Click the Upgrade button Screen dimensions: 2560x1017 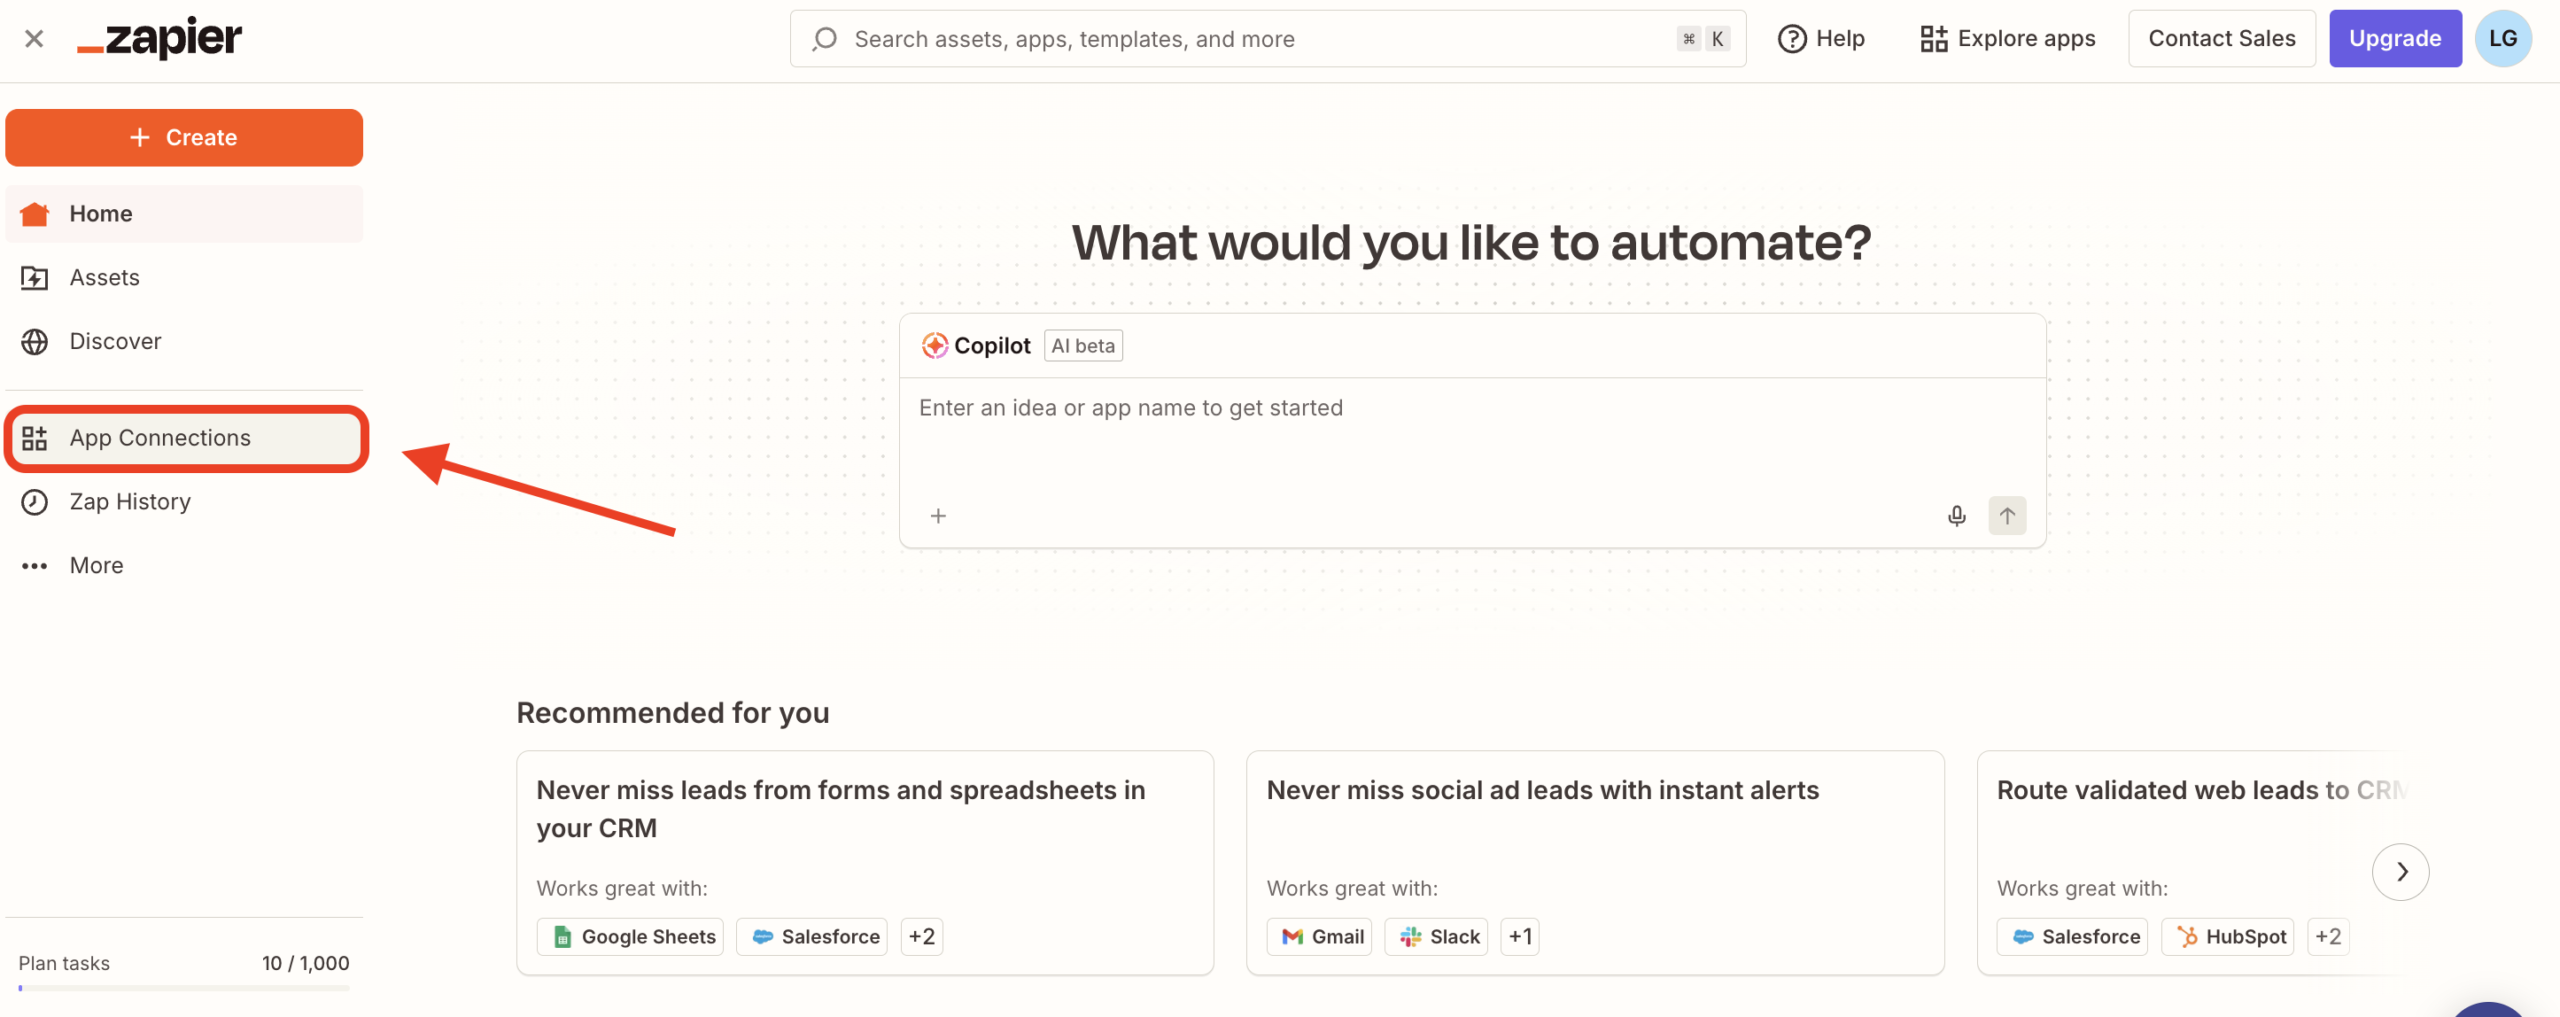coord(2394,39)
